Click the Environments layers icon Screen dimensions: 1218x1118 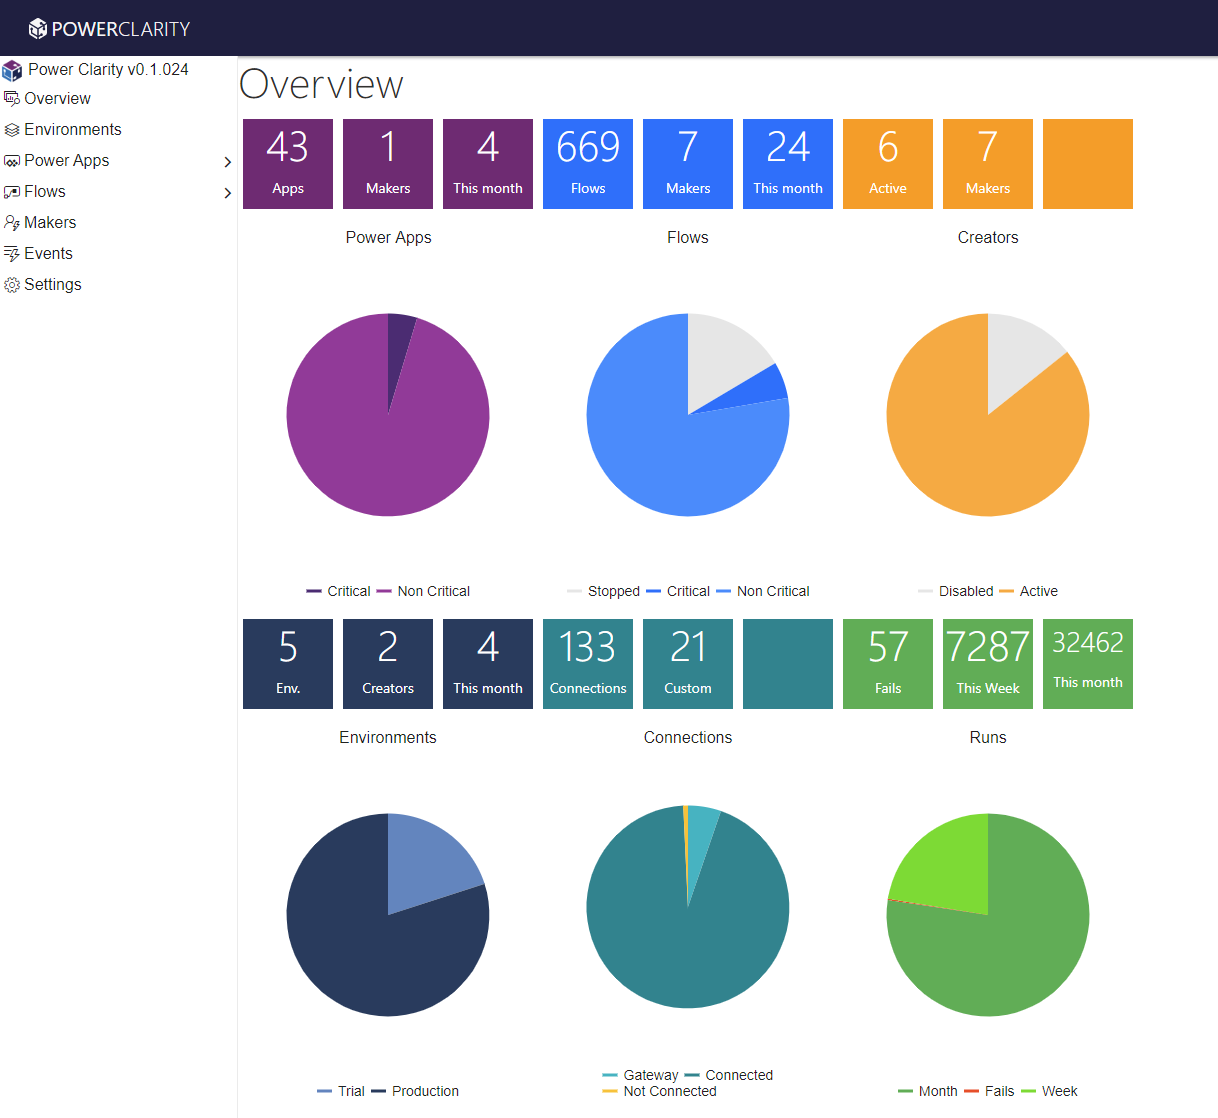click(12, 130)
